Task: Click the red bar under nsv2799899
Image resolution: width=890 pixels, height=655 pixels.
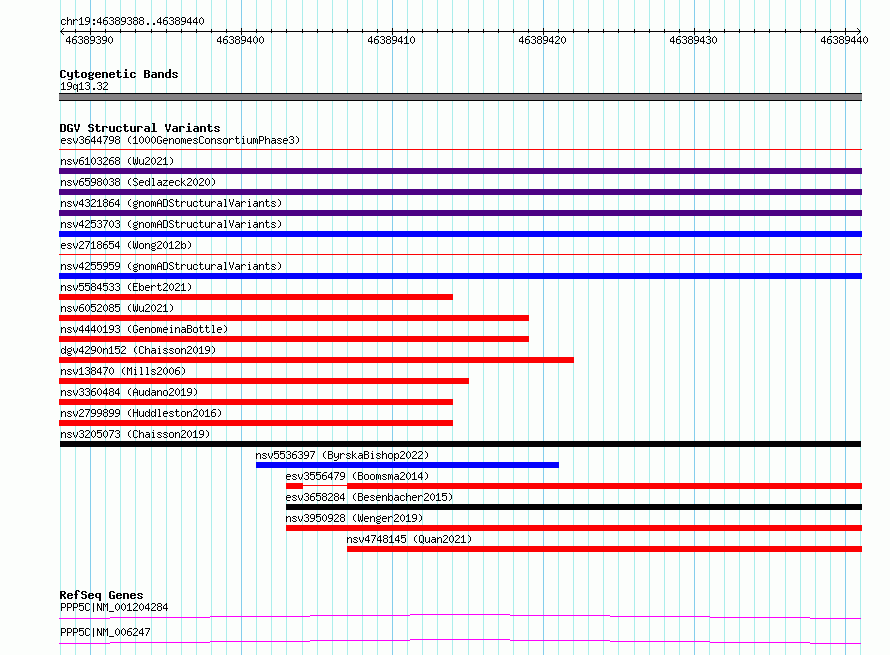Action: pos(256,423)
